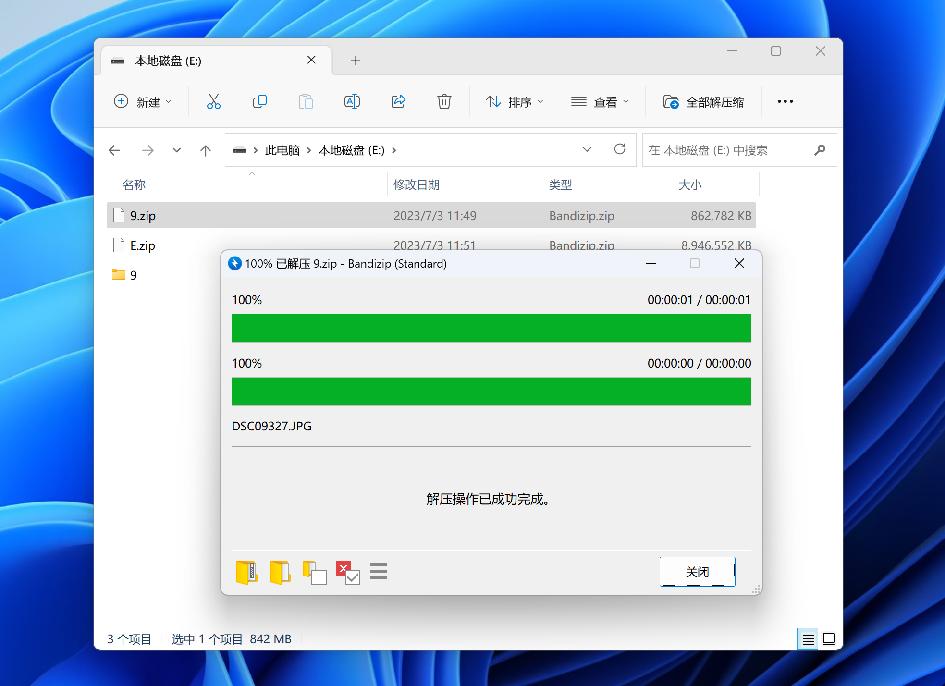Switch to details layout at status bar

click(806, 638)
